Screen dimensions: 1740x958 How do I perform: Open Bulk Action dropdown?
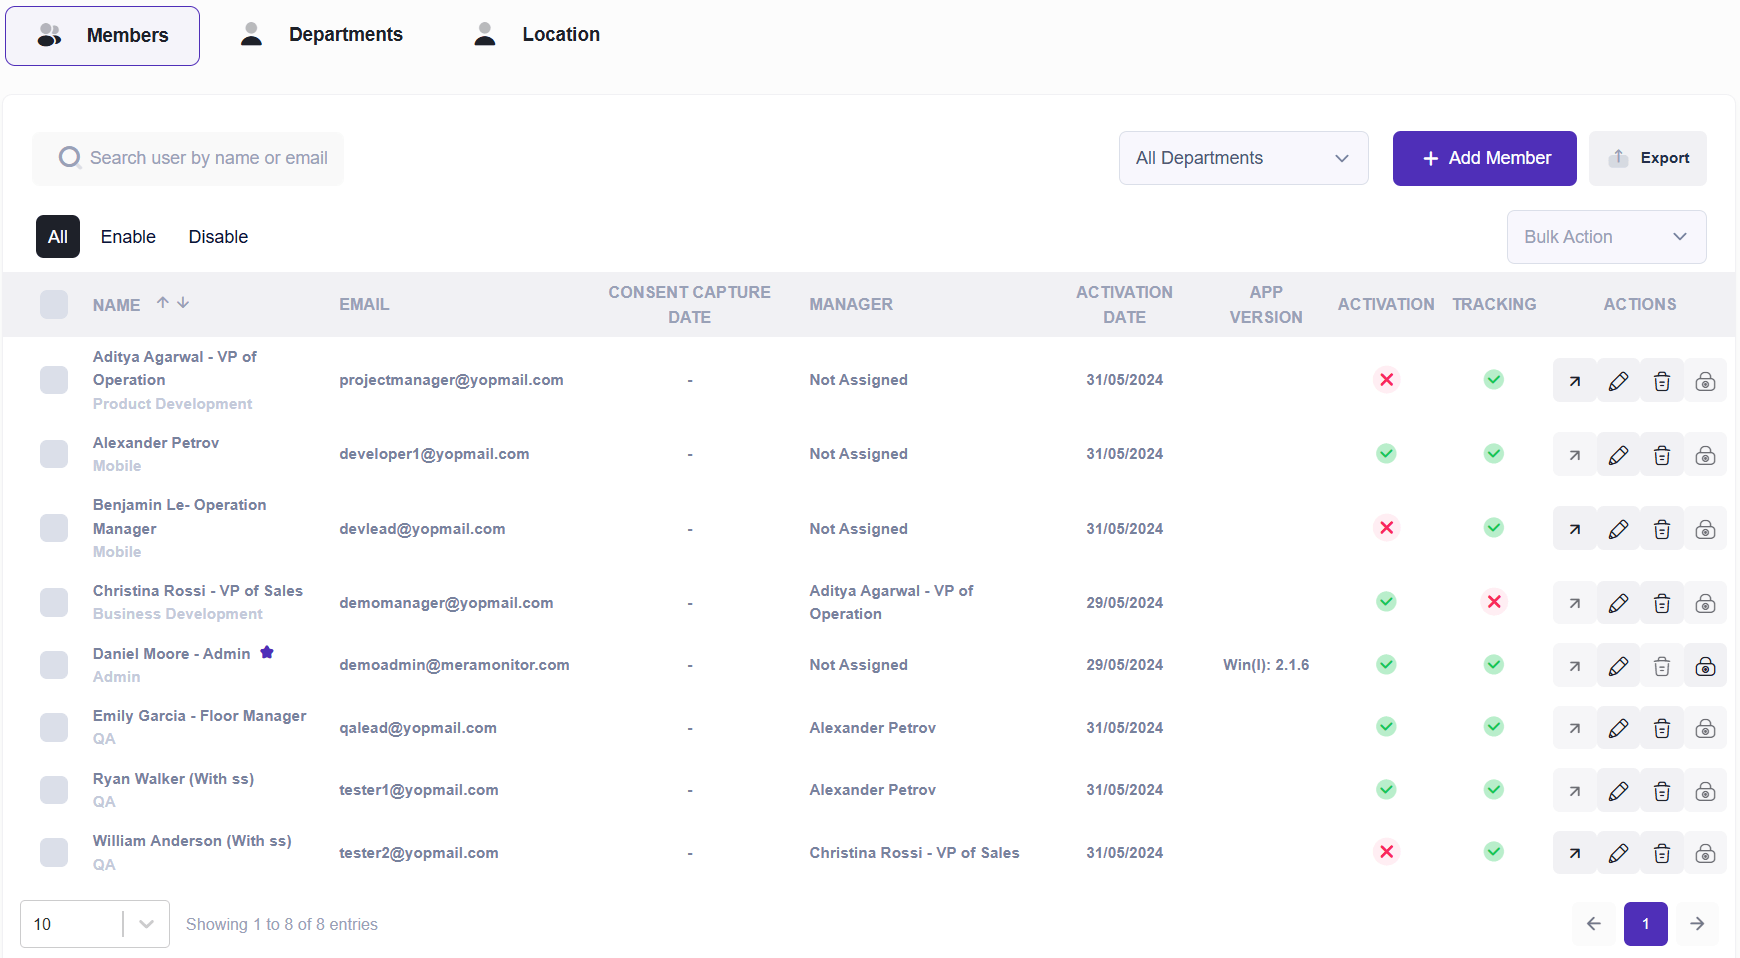tap(1606, 237)
